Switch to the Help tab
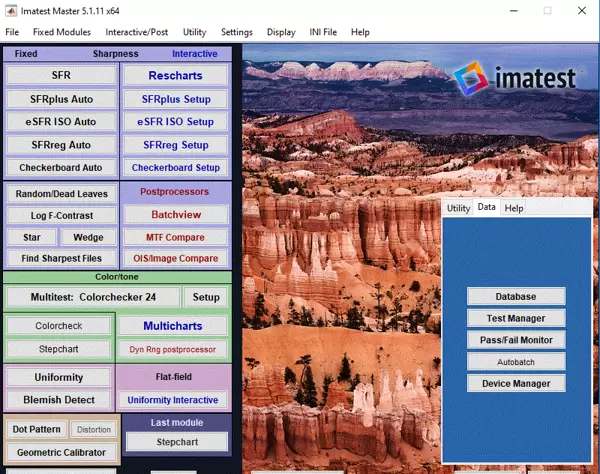 pos(513,208)
